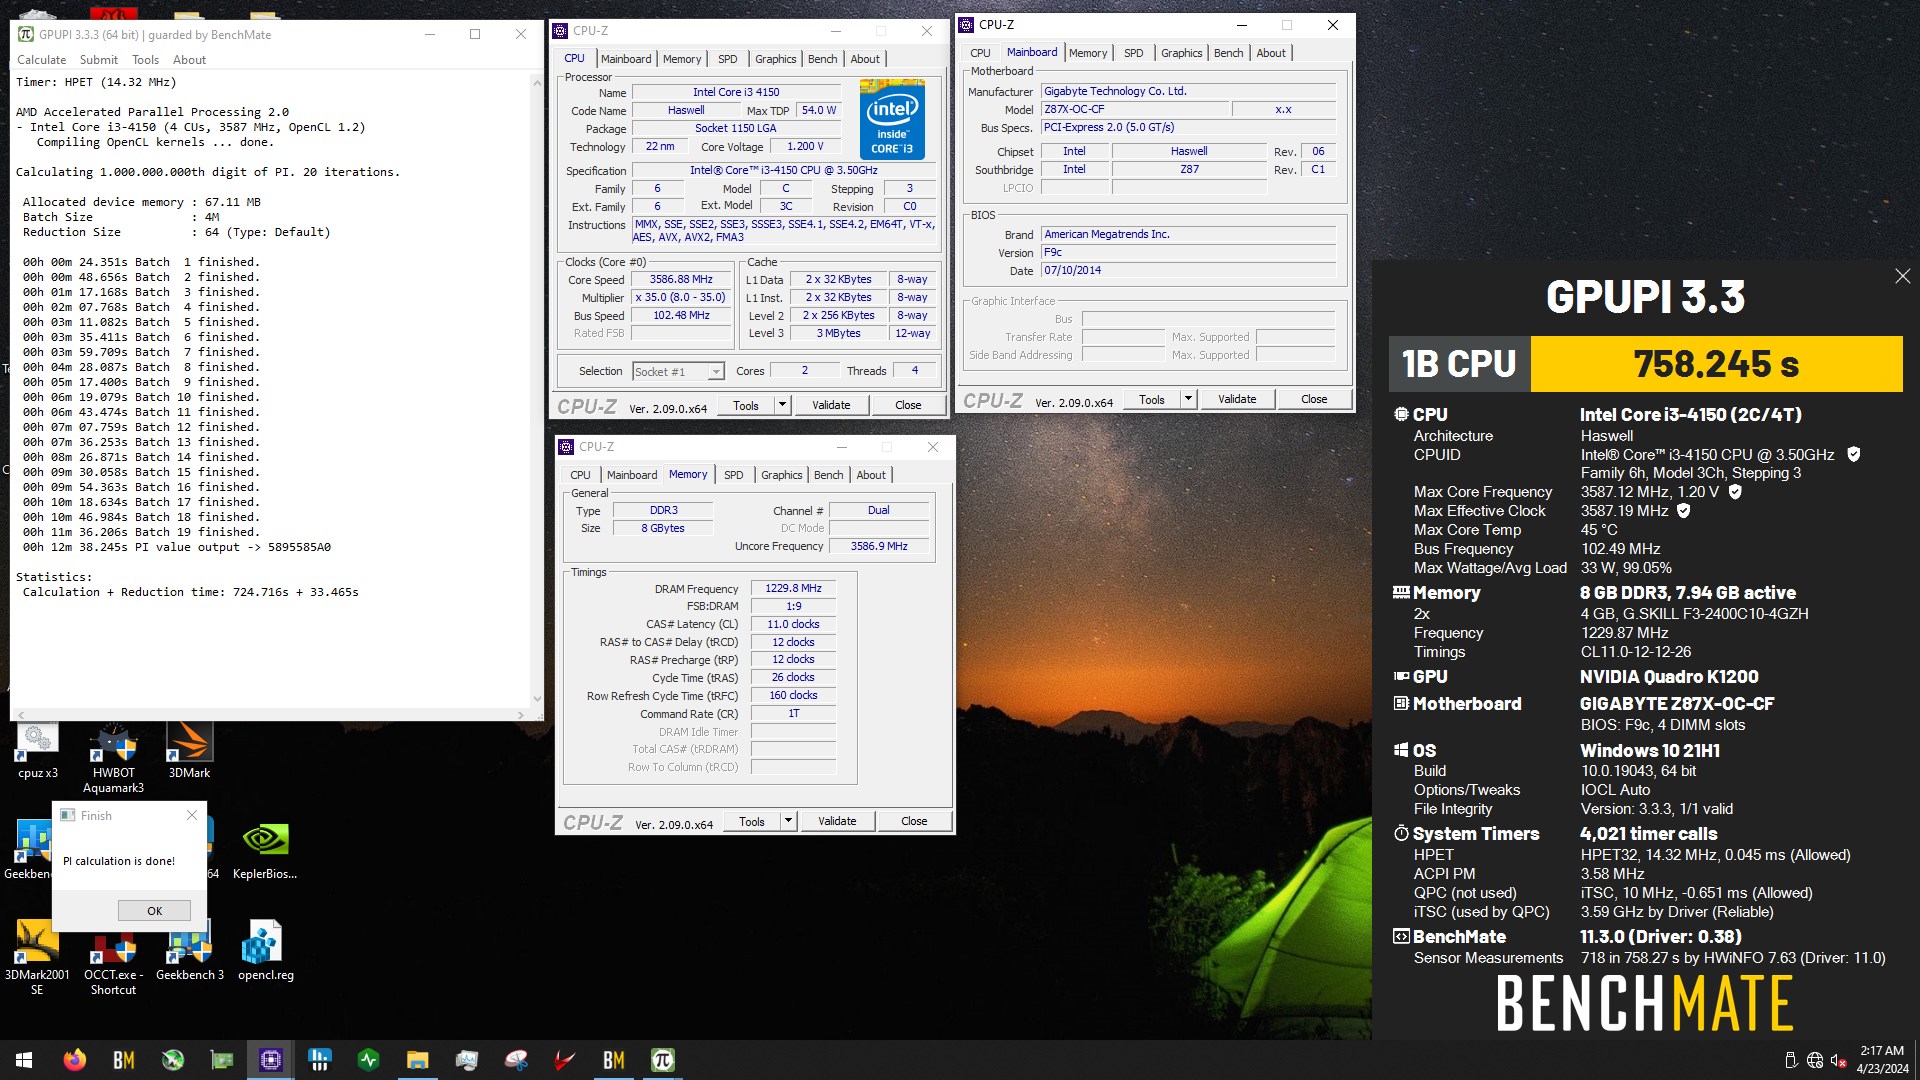This screenshot has width=1920, height=1080.
Task: Click OK in the Finish dialog
Action: coord(154,910)
